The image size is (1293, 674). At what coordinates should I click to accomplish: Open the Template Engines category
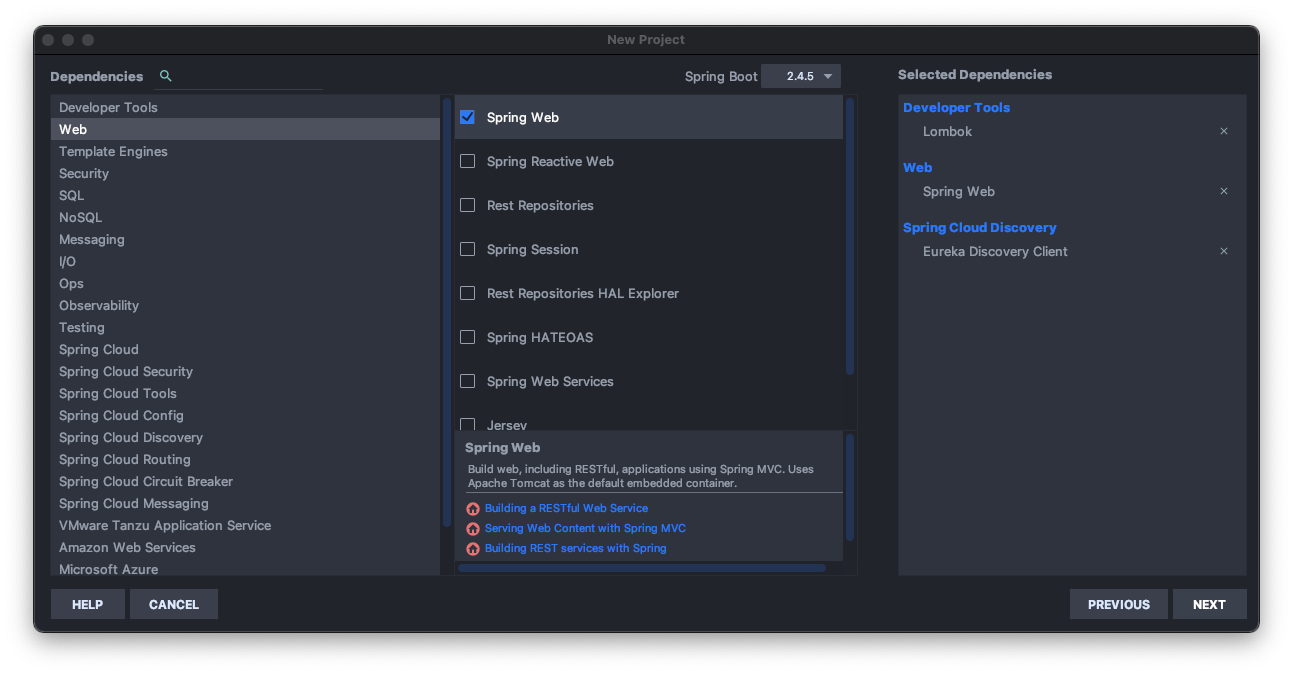click(x=245, y=151)
